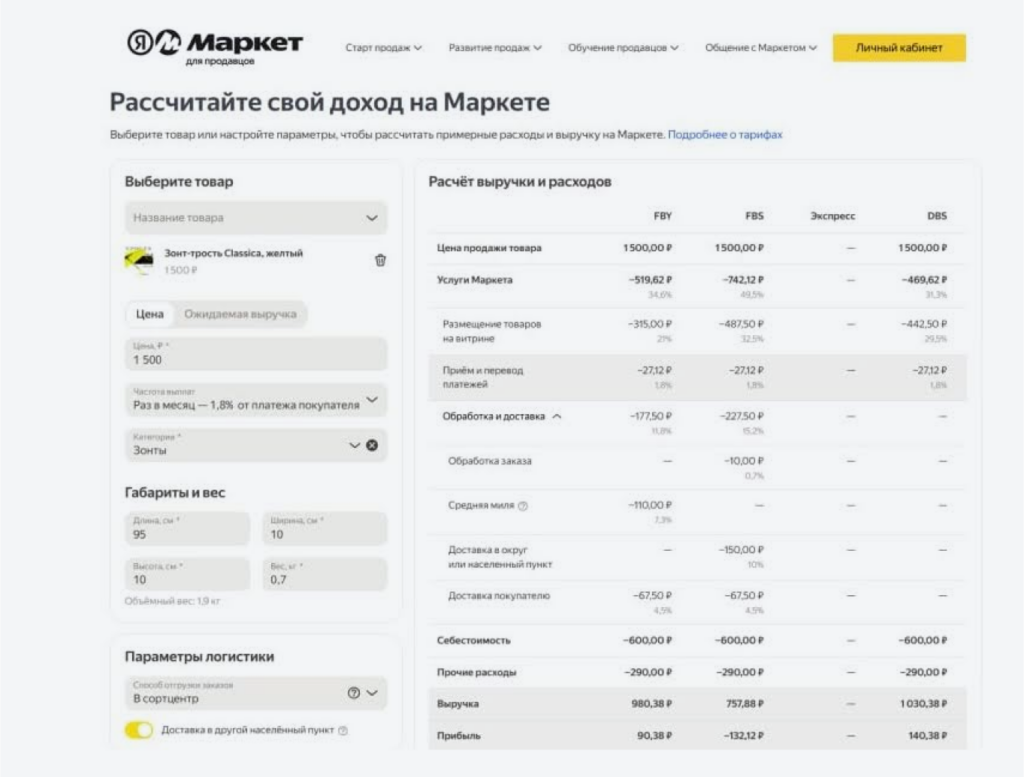Delete the umbrella product with trash icon
The height and width of the screenshot is (777, 1024).
tap(380, 260)
